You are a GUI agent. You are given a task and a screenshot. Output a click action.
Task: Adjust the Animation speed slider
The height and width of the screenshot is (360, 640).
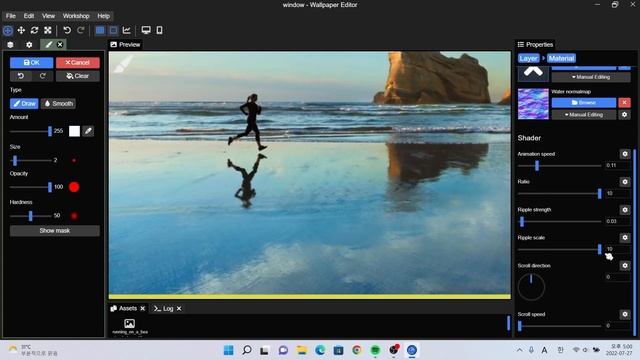(x=559, y=165)
